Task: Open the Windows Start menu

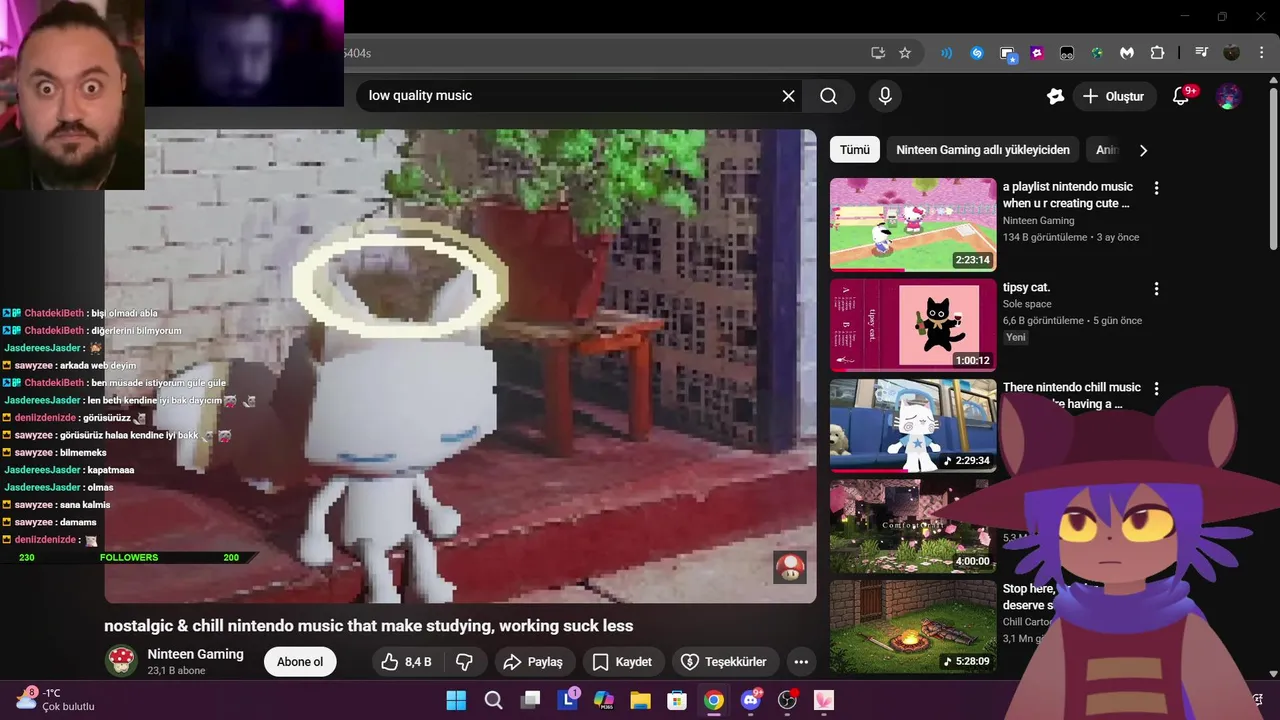Action: pos(456,700)
